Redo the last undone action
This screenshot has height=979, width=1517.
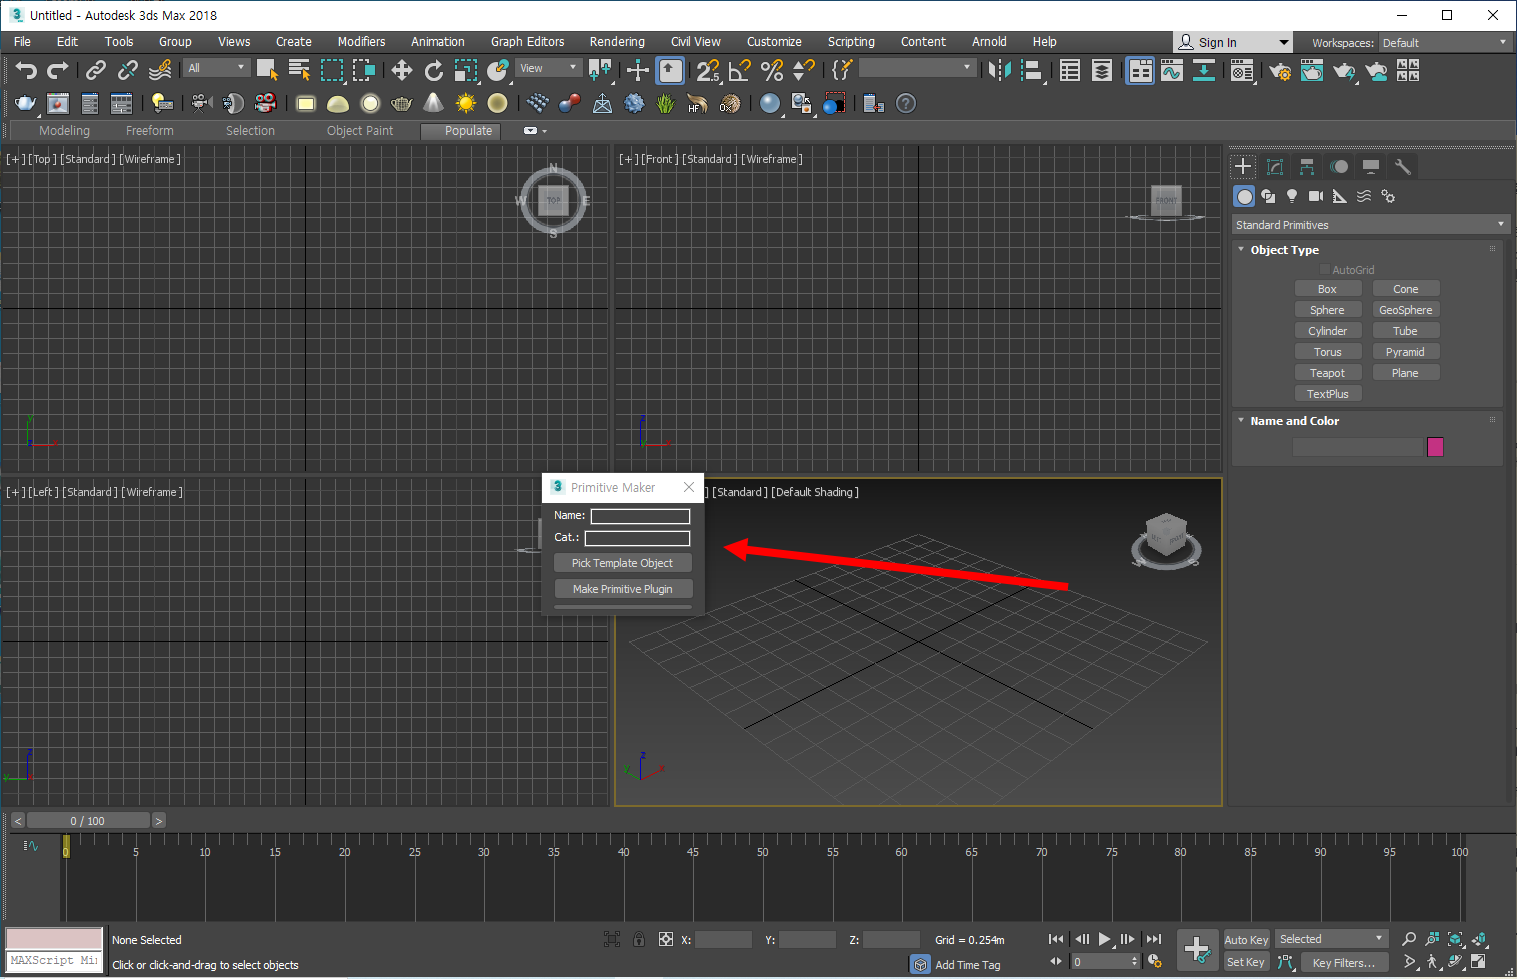(x=58, y=70)
